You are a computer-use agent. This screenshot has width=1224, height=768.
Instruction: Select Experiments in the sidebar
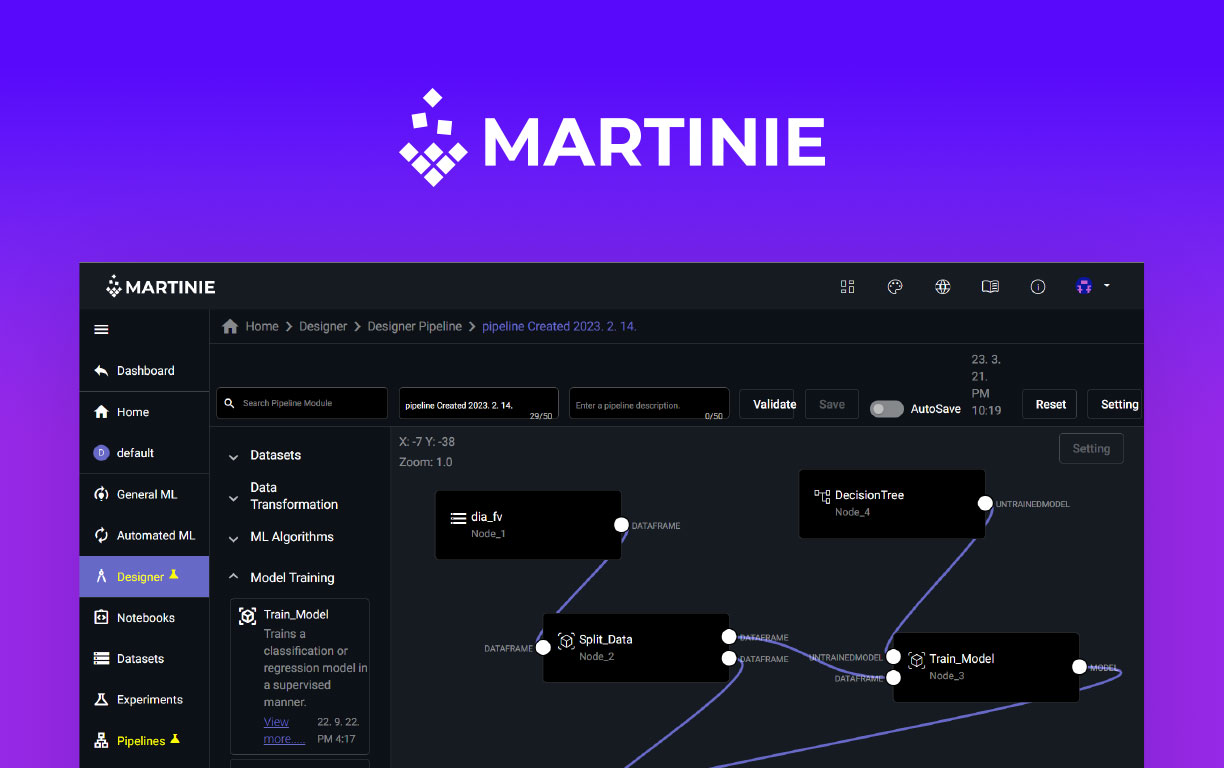(149, 700)
